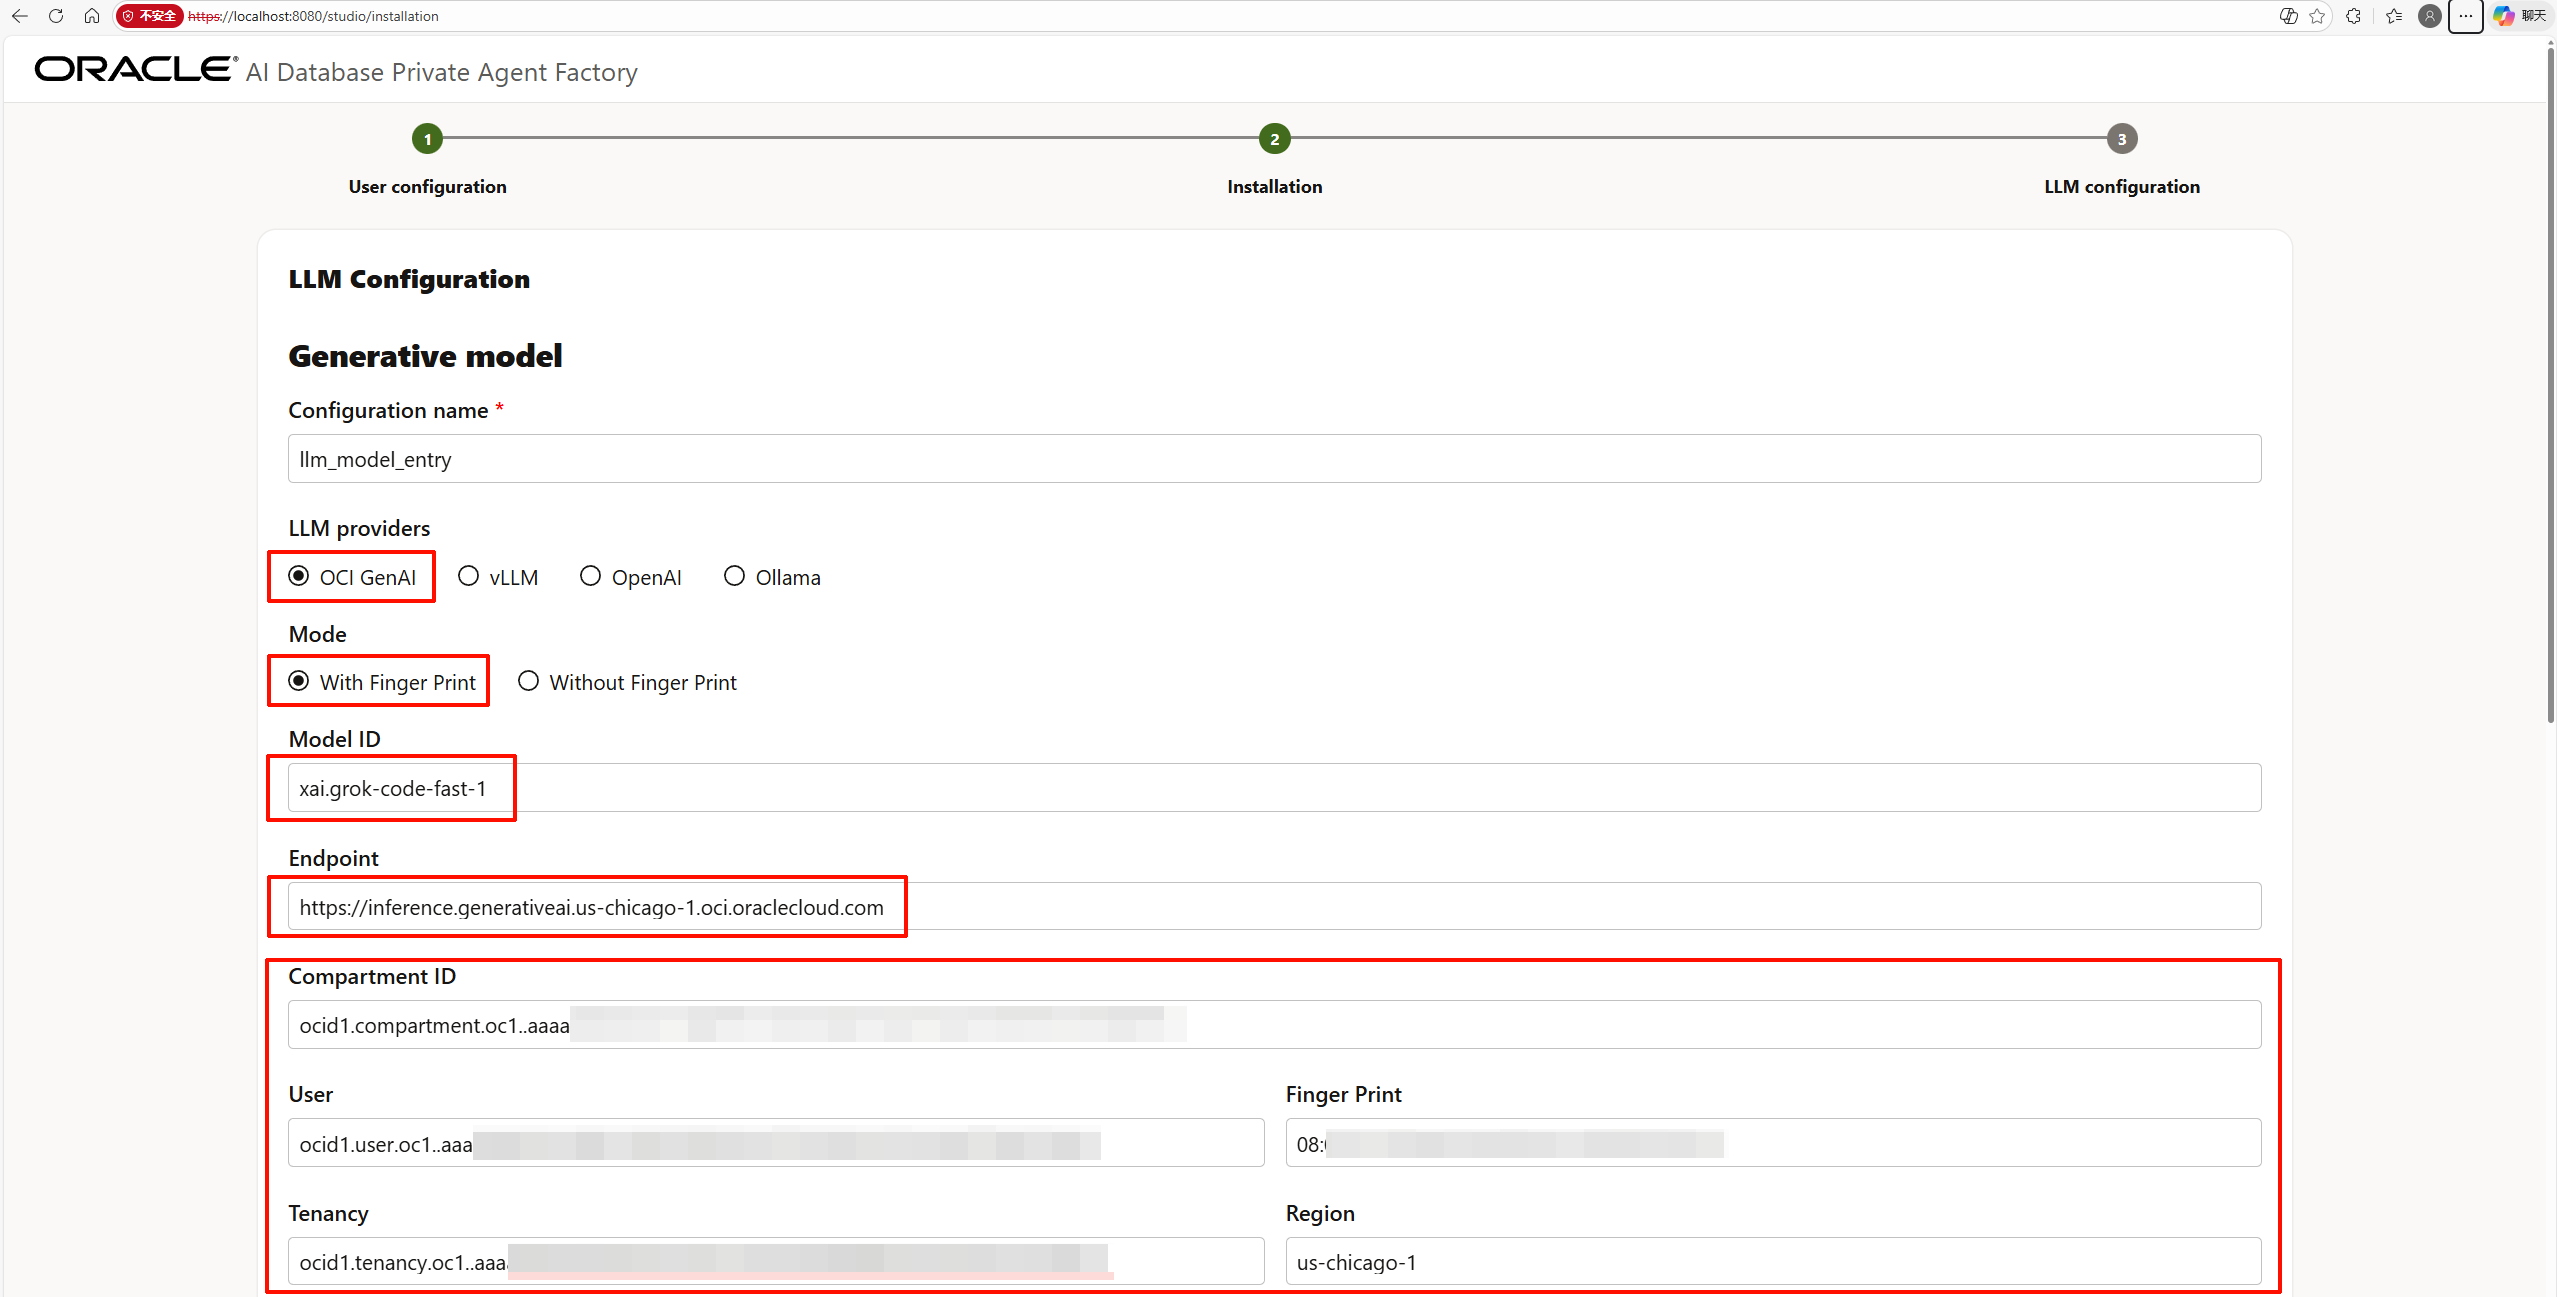Select the vLLM provider radio button
This screenshot has width=2557, height=1297.
[x=468, y=576]
